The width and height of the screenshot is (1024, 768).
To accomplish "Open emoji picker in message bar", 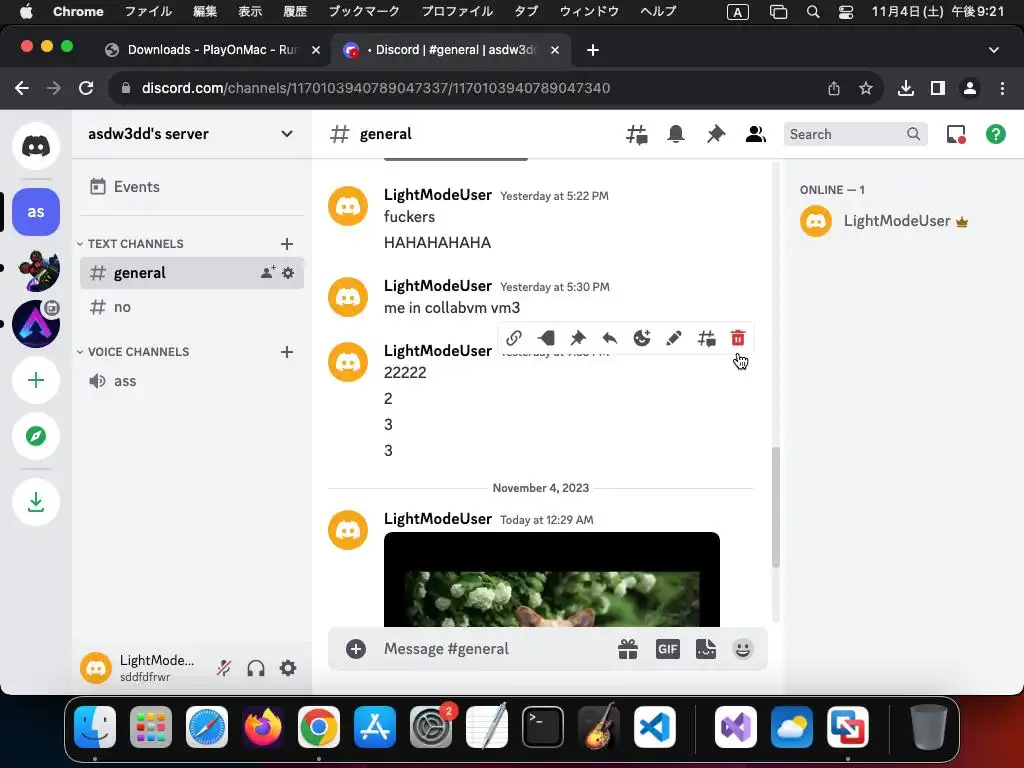I will click(x=743, y=648).
